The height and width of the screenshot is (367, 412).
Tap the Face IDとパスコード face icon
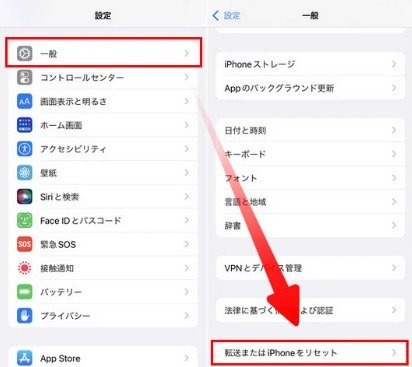click(x=25, y=220)
